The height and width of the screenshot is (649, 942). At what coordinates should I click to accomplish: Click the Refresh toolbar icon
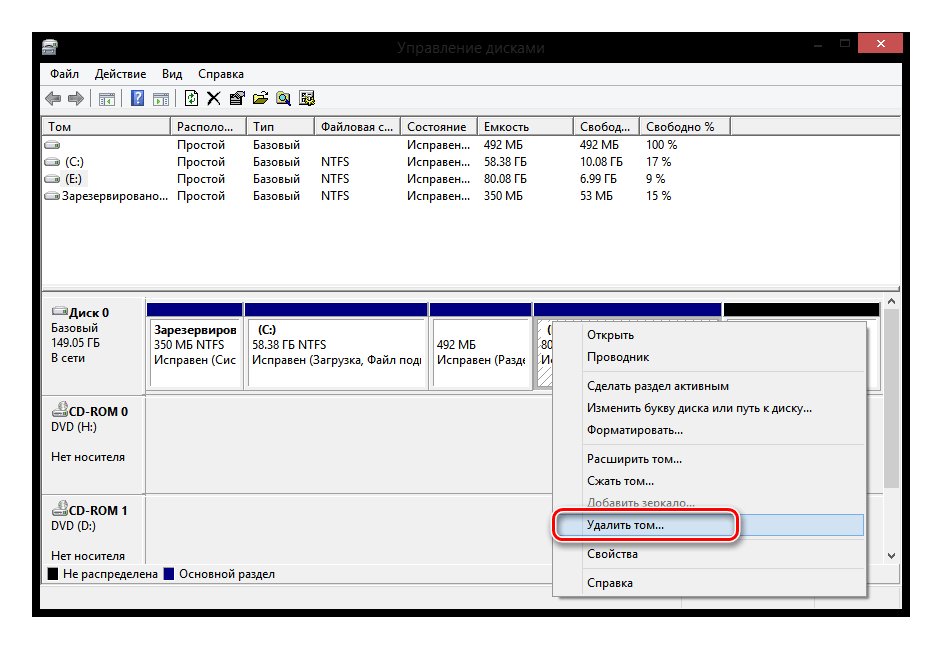click(191, 98)
